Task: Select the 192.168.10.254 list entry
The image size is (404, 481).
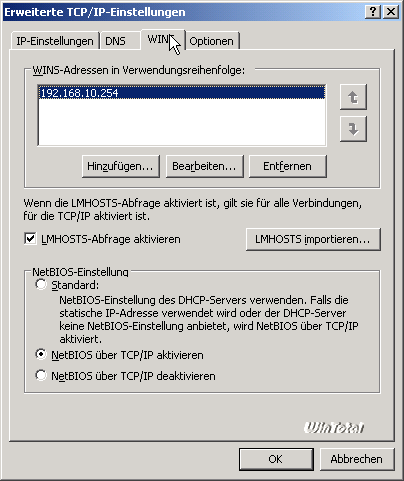Action: coord(182,93)
